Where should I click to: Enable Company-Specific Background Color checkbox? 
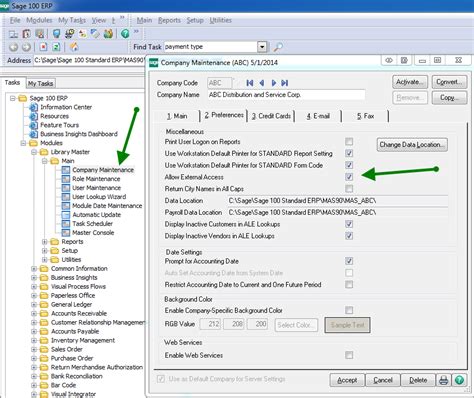[x=349, y=310]
